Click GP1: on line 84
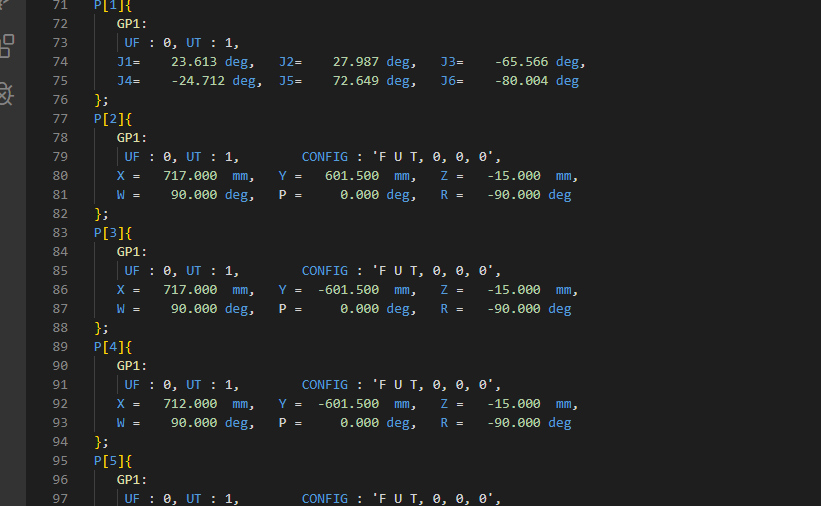 (132, 252)
